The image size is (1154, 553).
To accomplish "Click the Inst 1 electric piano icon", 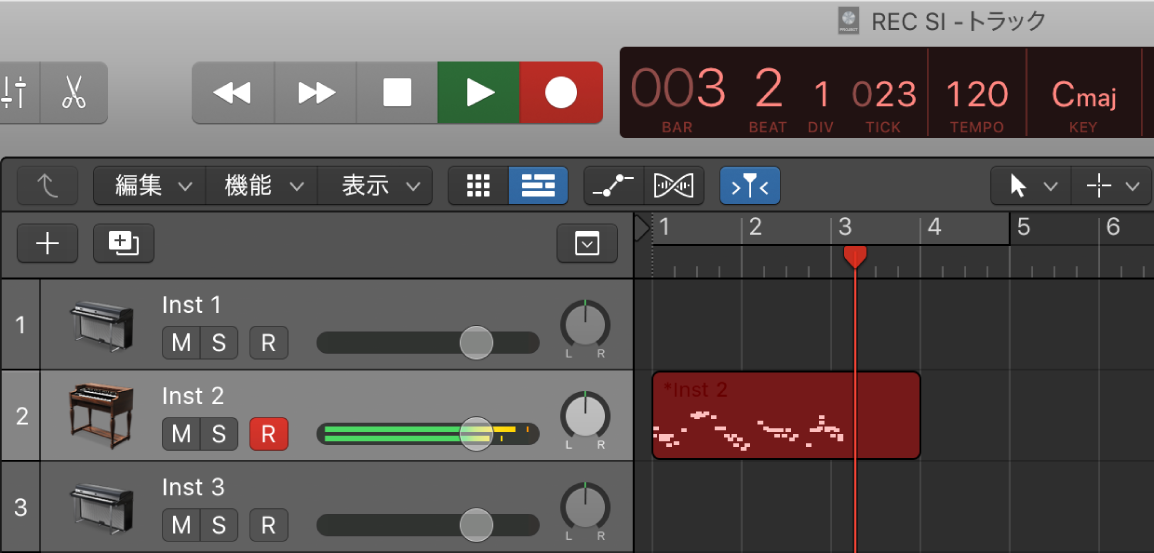I will (102, 324).
